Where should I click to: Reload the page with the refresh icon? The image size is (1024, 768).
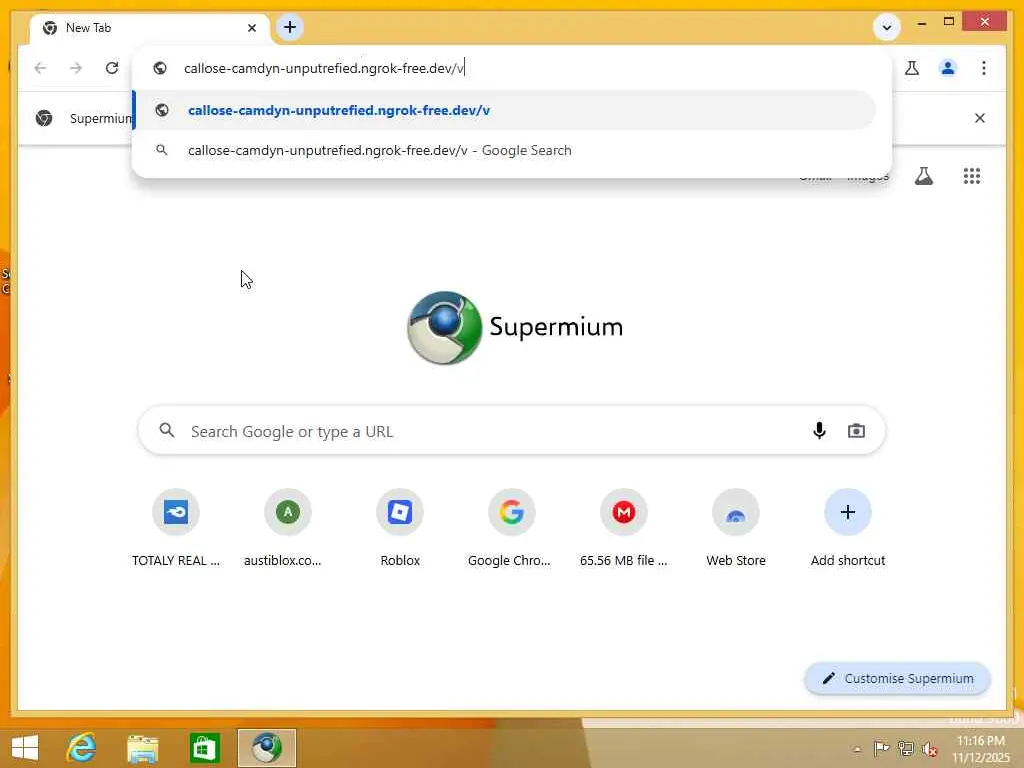pyautogui.click(x=112, y=68)
